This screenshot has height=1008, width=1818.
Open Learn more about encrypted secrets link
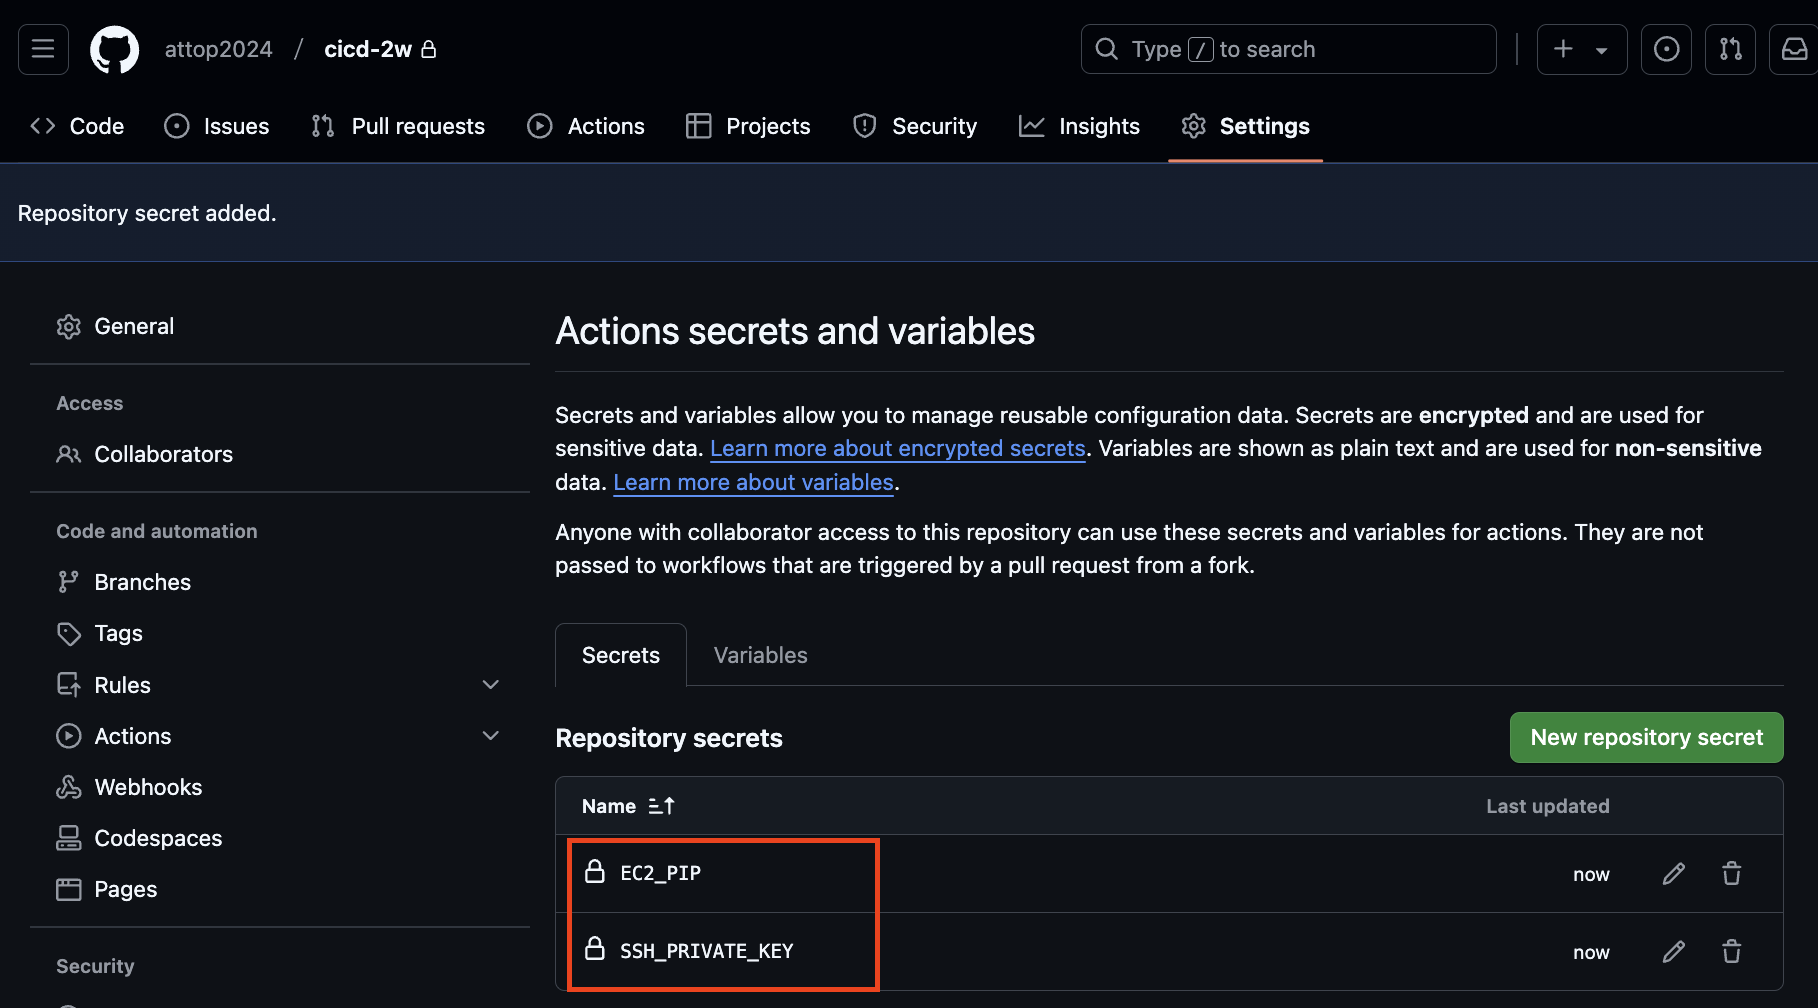coord(897,448)
